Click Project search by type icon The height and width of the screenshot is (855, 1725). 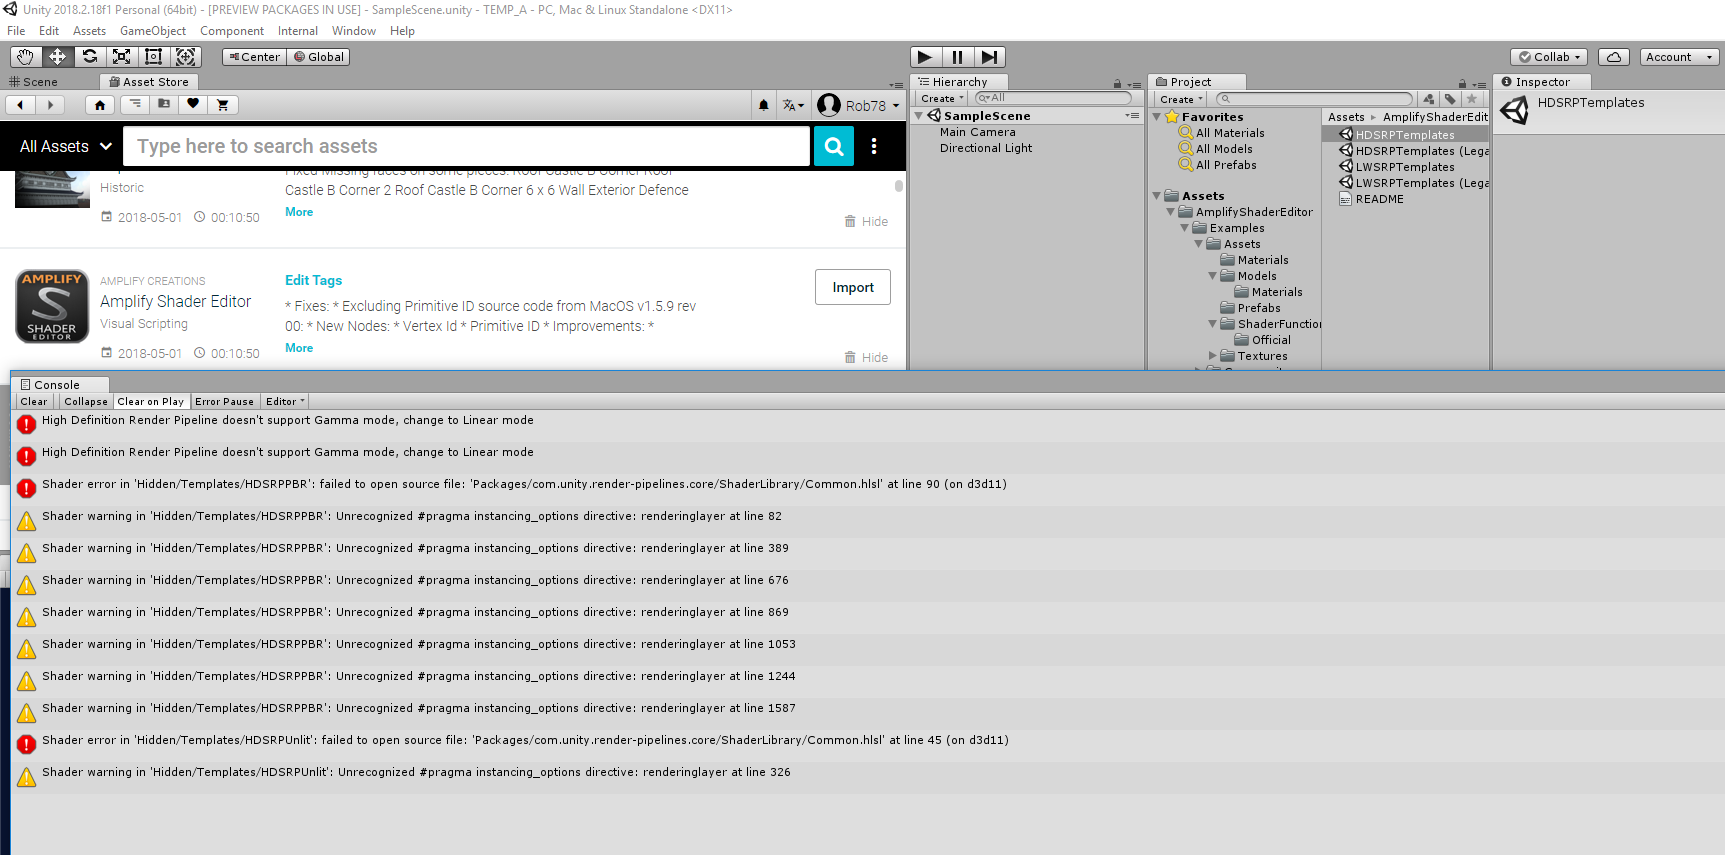[x=1429, y=99]
